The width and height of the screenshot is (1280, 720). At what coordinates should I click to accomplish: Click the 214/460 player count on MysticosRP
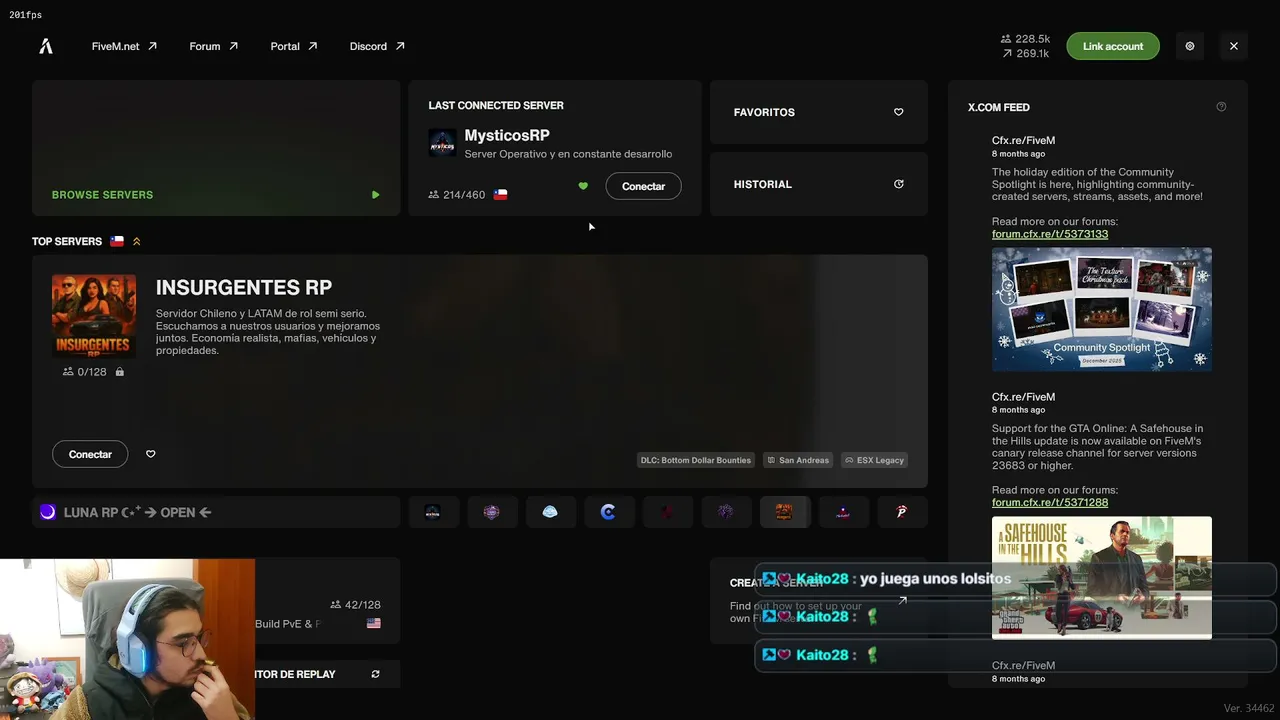click(x=456, y=195)
